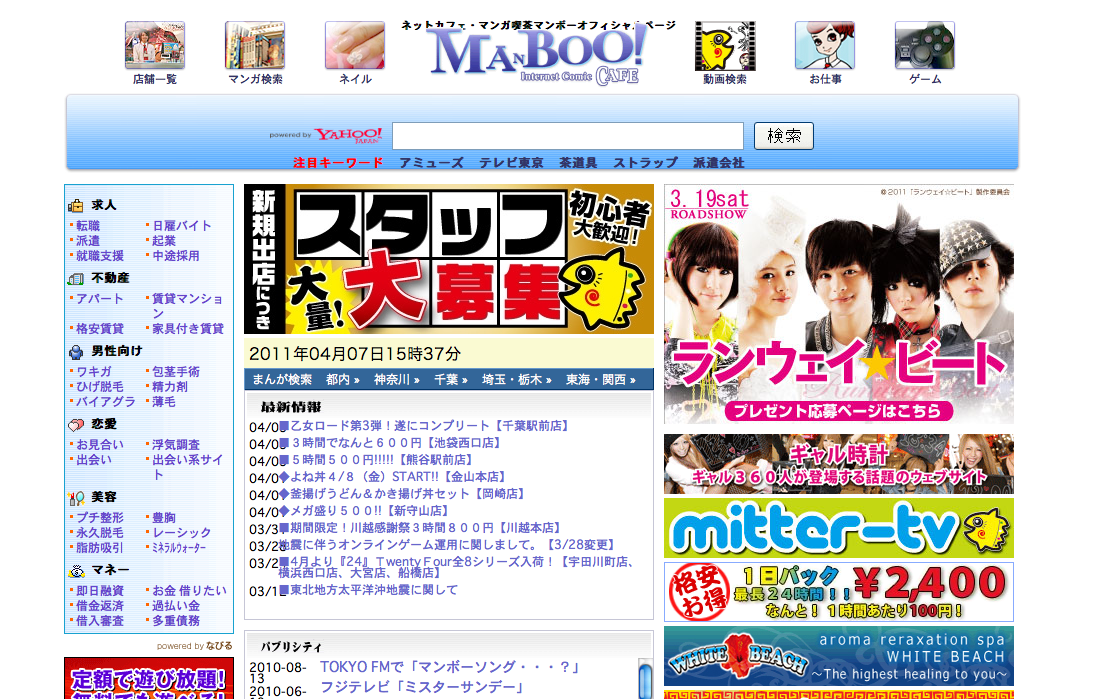1116x699 pixels.
Task: Open the White Beach spa banner
Action: 838,656
